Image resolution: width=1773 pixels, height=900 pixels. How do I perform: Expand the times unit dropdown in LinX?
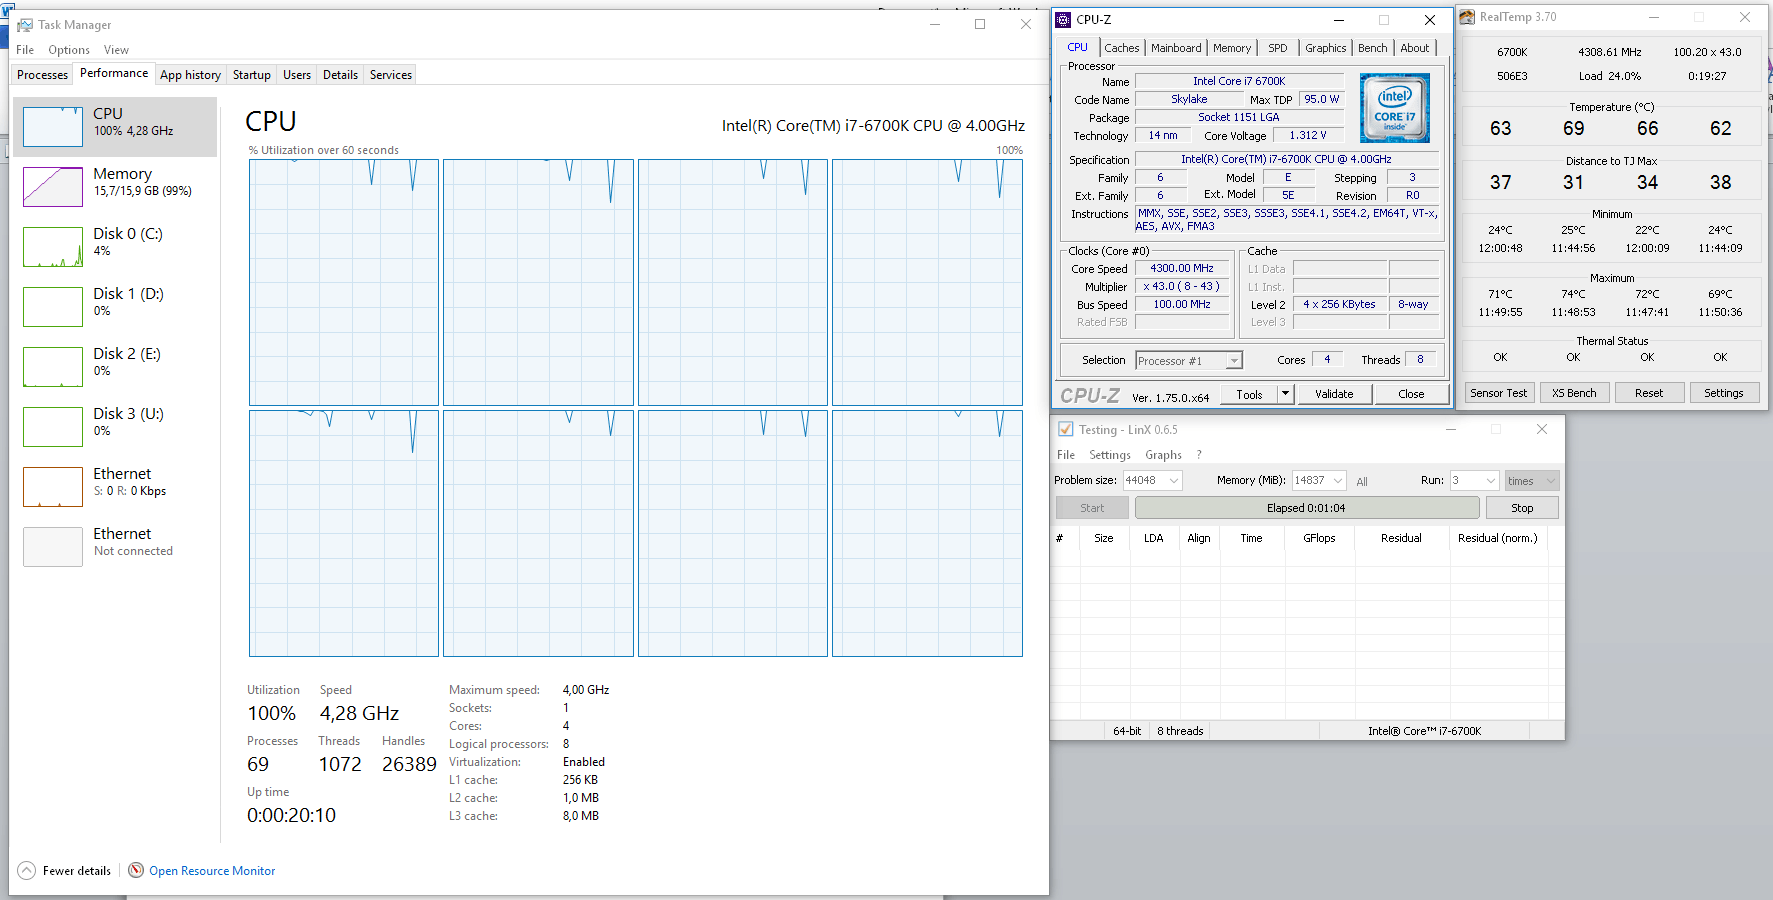click(x=1551, y=481)
